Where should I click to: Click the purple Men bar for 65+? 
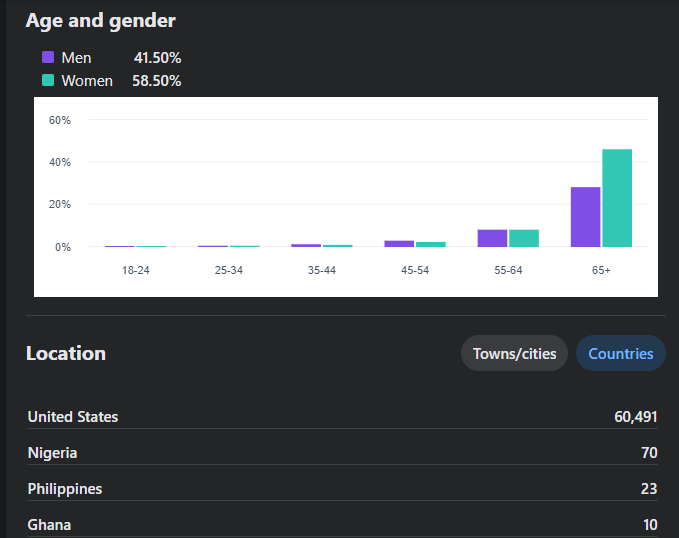(x=585, y=217)
